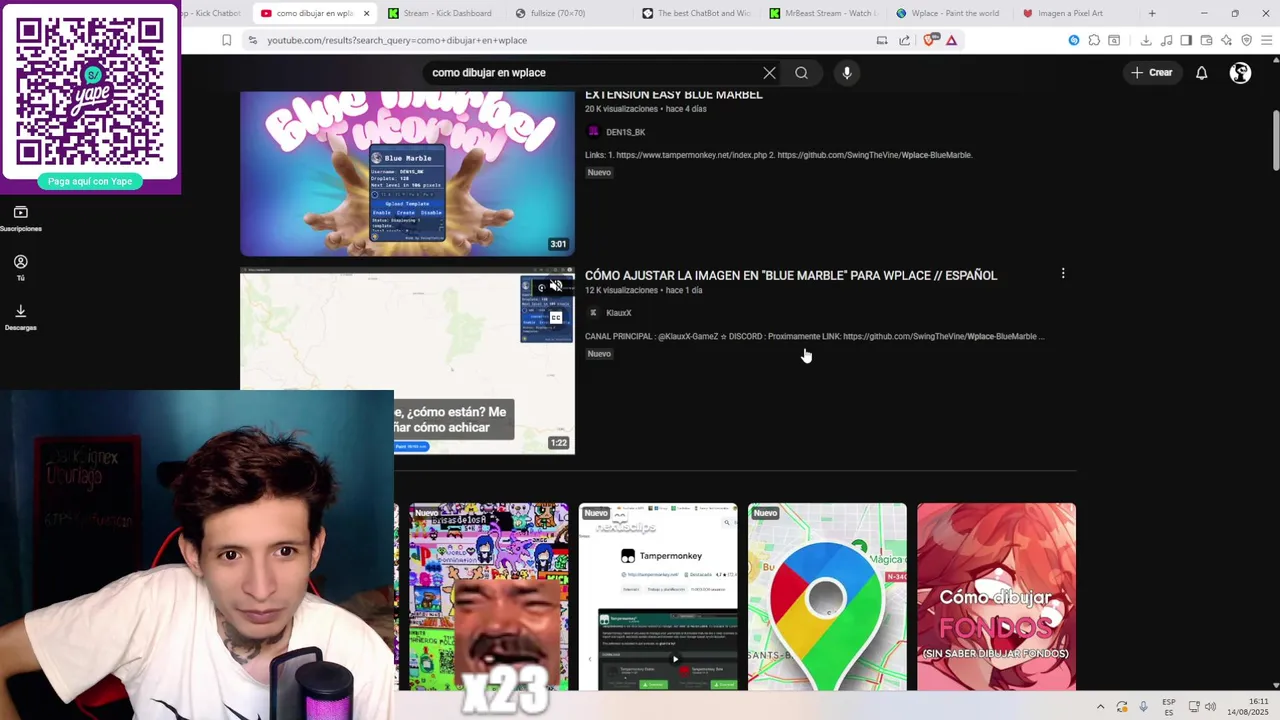Click the cast/install screen icon in the address bar

click(x=882, y=40)
